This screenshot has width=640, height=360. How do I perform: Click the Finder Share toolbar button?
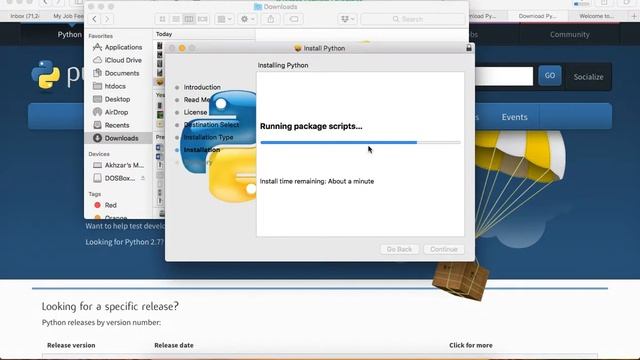[x=271, y=19]
